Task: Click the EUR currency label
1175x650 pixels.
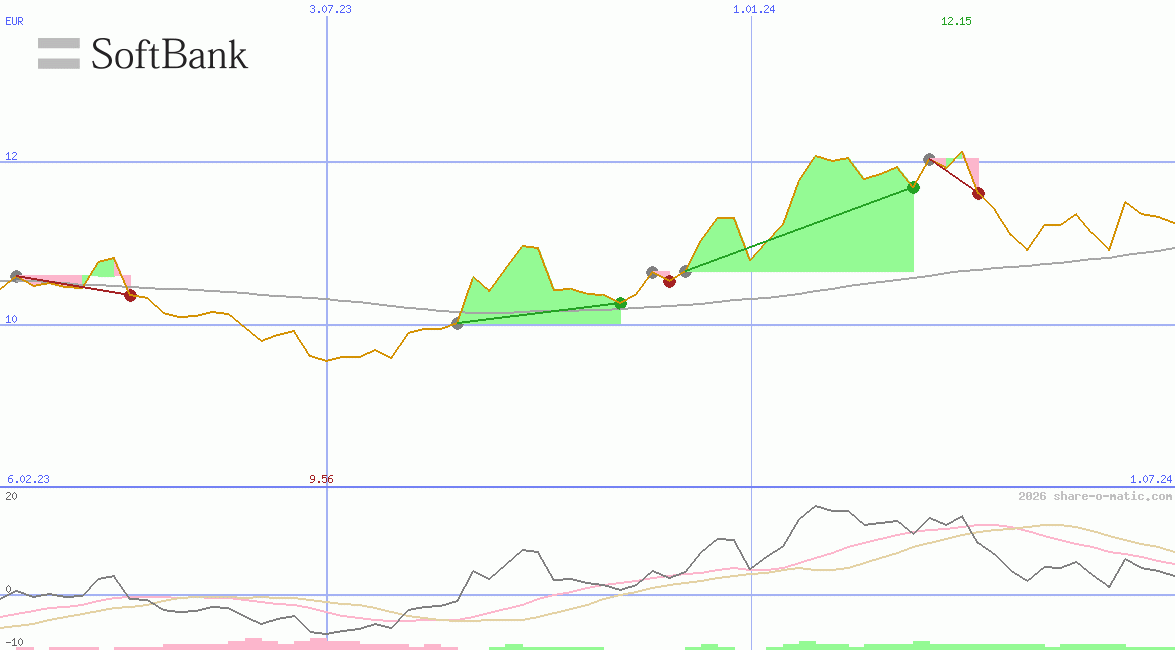Action: [x=14, y=21]
